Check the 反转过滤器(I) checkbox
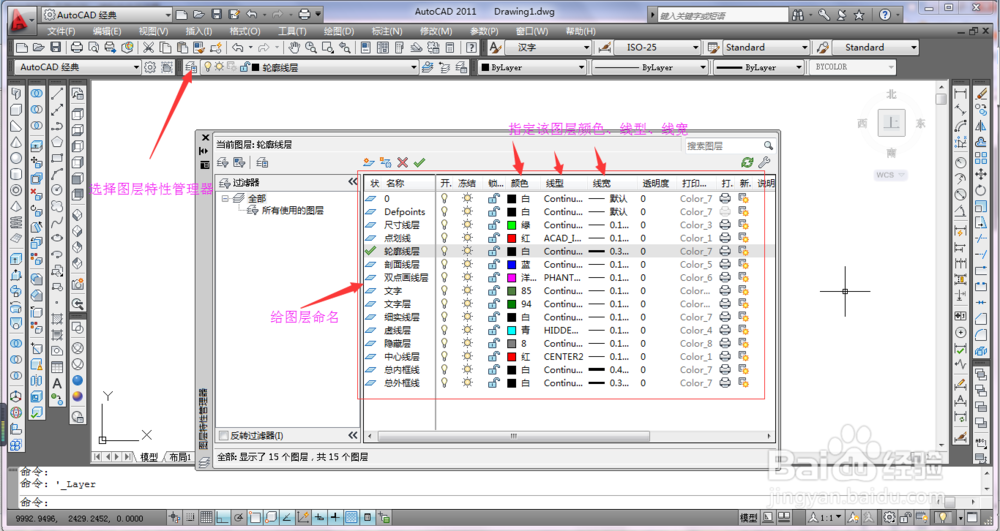This screenshot has width=1000, height=531. pyautogui.click(x=223, y=435)
